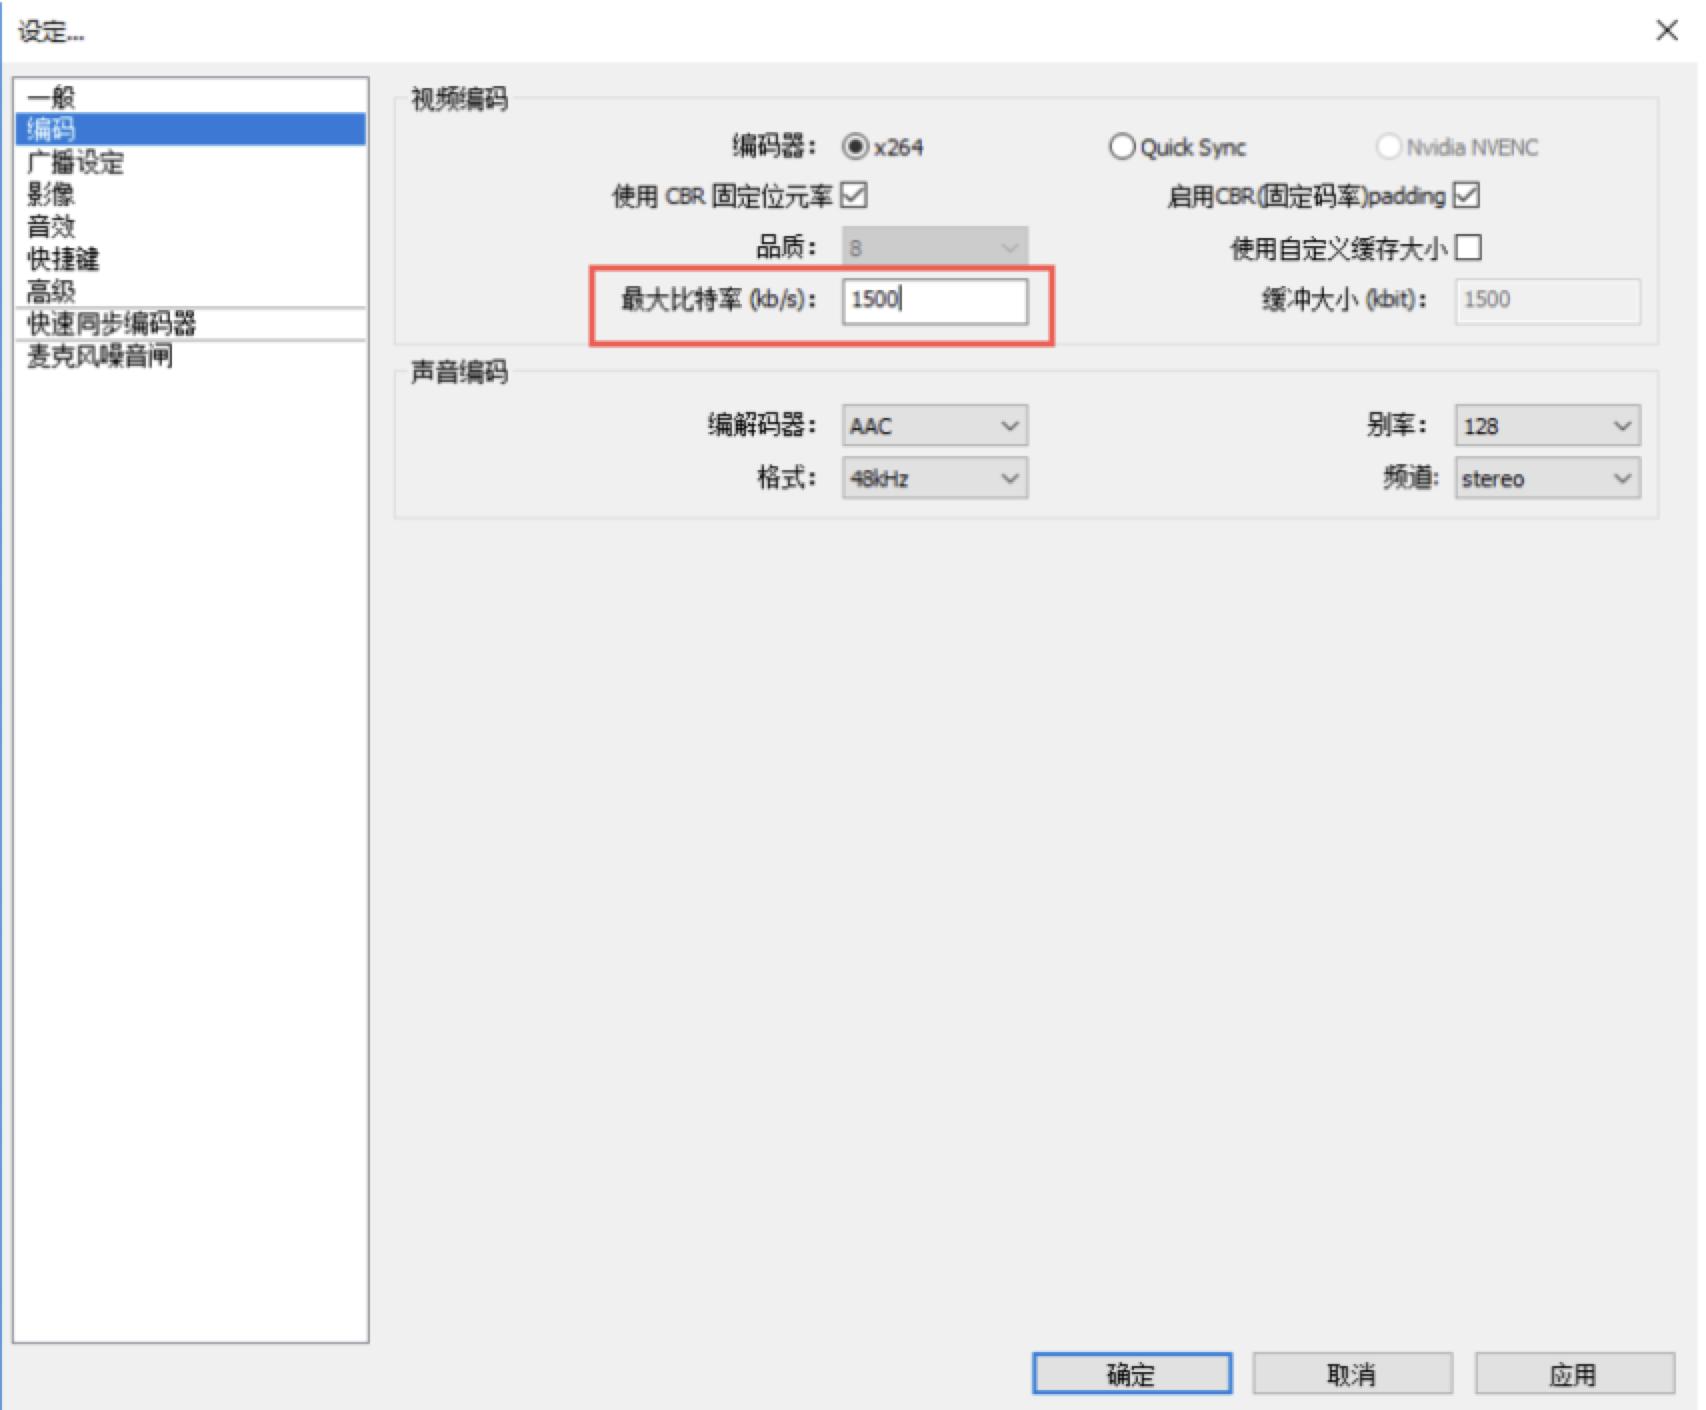The image size is (1706, 1410).
Task: Select the Nvidia NVENC encoder option
Action: [x=1388, y=146]
